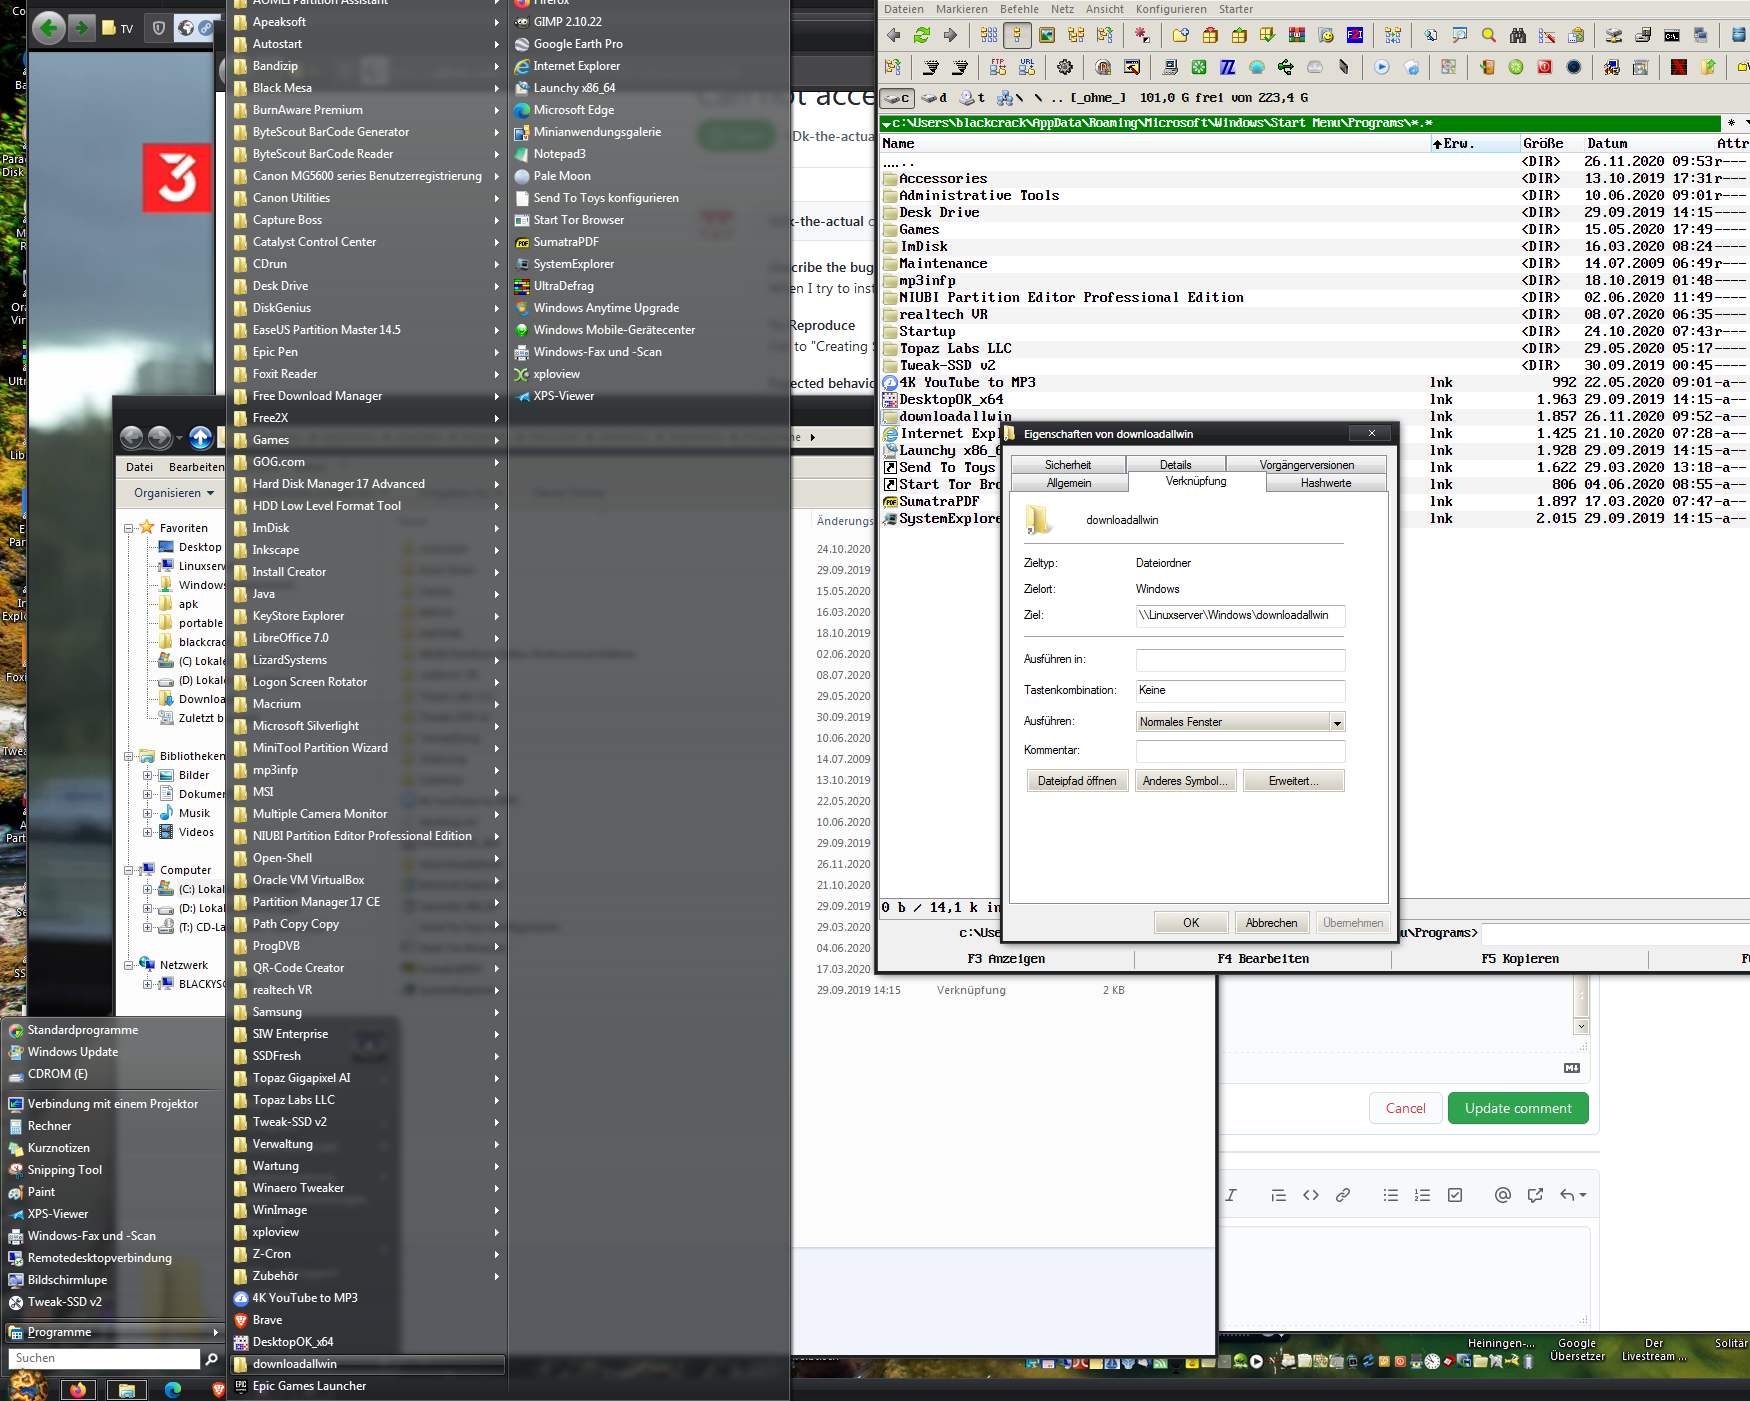Screen dimensions: 1750x1401
Task: Collapse the Netzwerk tree node in Explorer
Action: tap(129, 965)
